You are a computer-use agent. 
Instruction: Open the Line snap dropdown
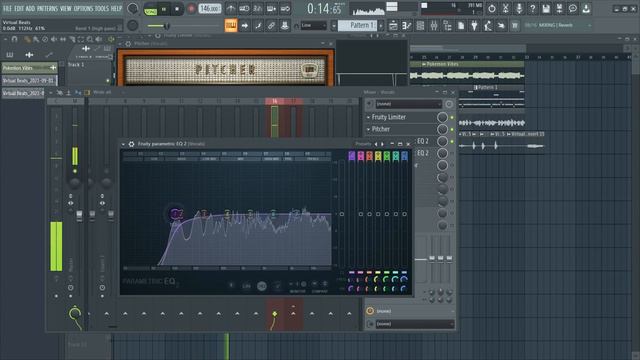pyautogui.click(x=313, y=26)
